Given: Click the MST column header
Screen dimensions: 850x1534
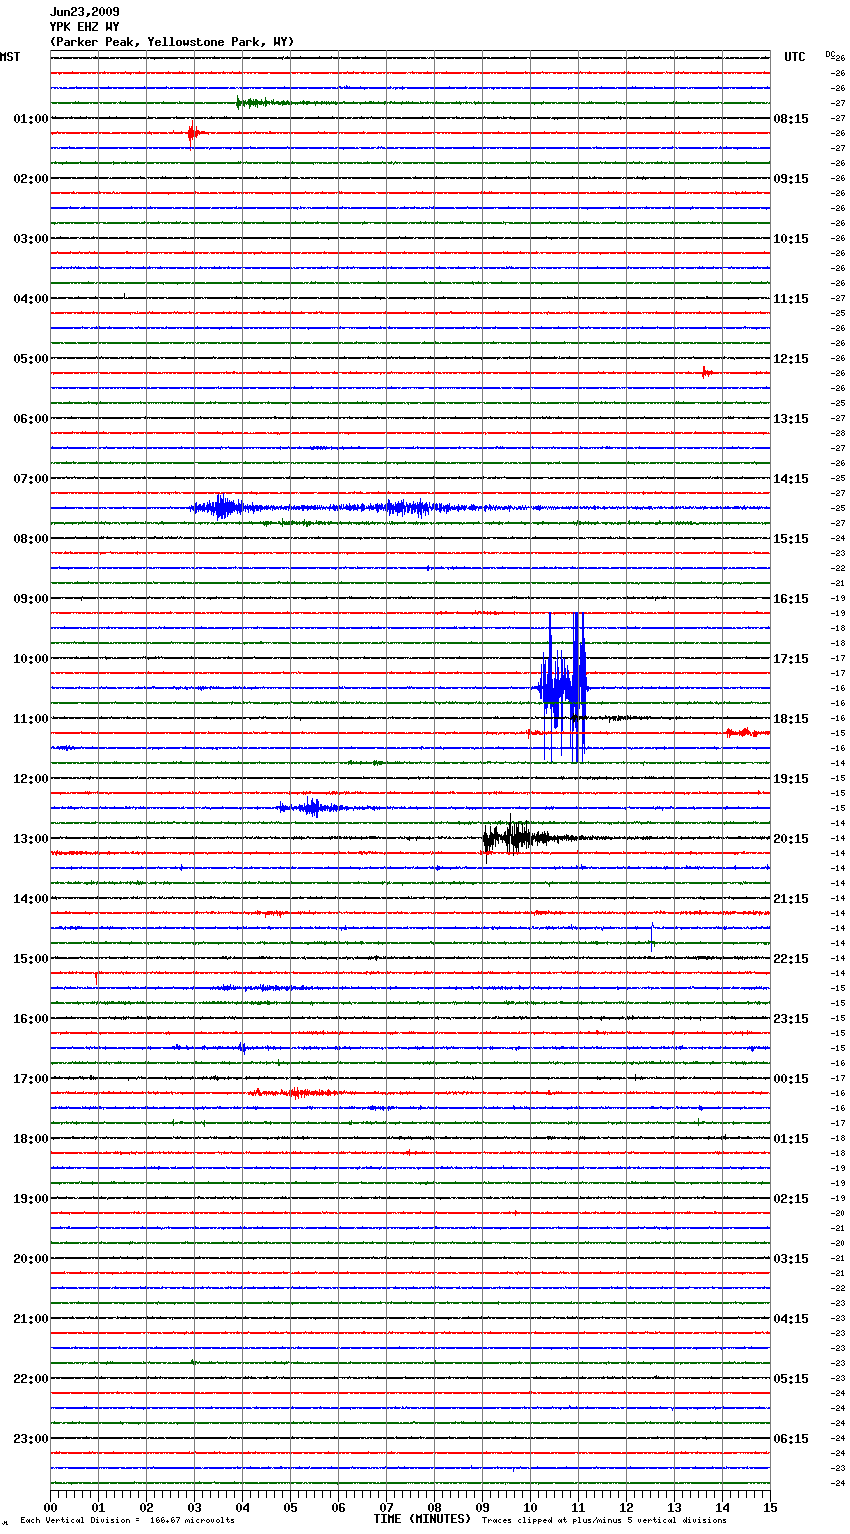Looking at the screenshot, I should click(10, 57).
